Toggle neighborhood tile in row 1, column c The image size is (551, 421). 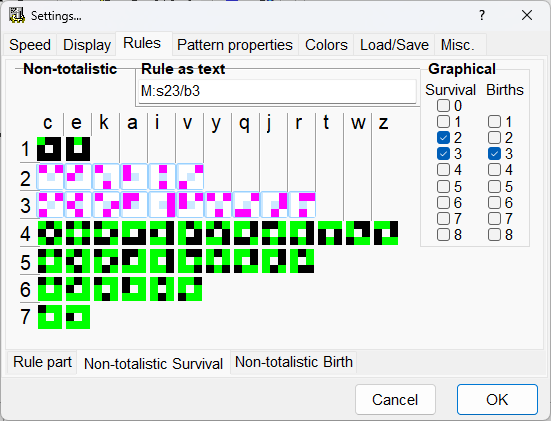(50, 149)
